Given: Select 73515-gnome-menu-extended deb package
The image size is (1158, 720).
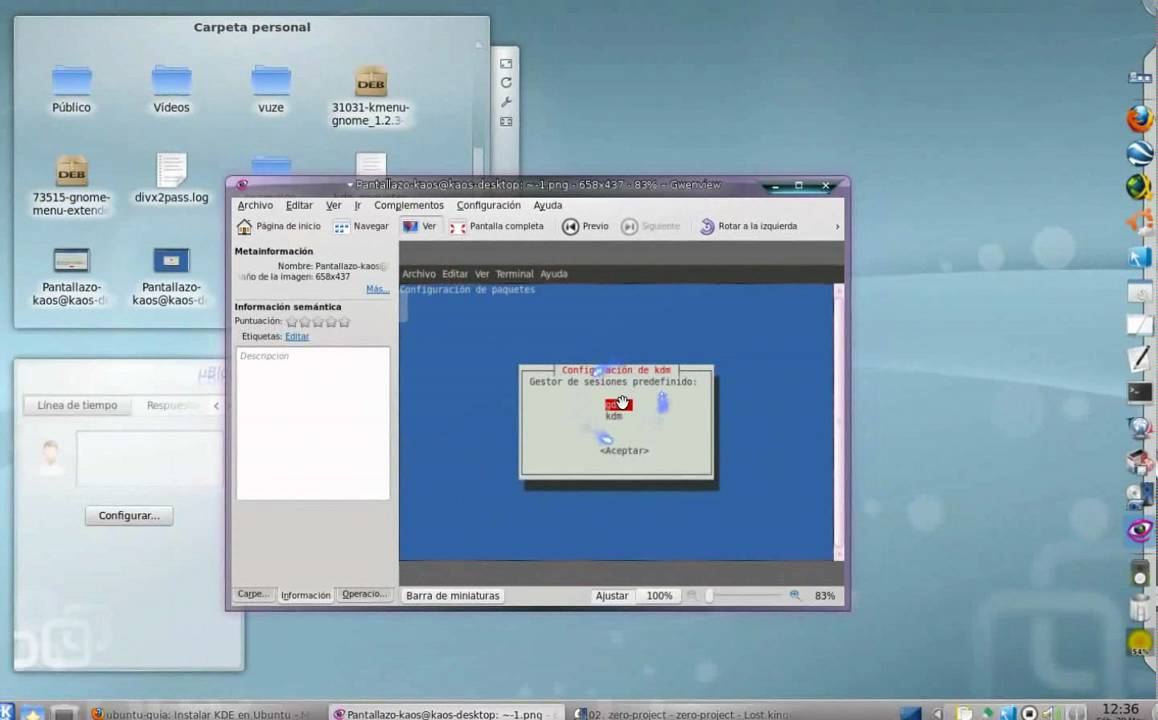Looking at the screenshot, I should click(71, 185).
